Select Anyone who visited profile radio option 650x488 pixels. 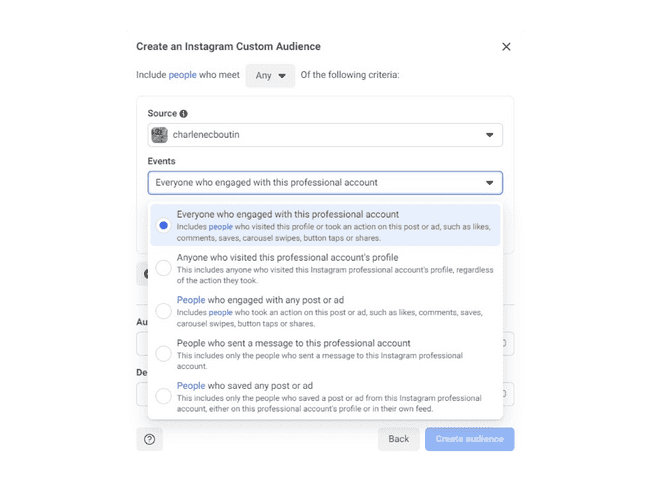point(163,268)
